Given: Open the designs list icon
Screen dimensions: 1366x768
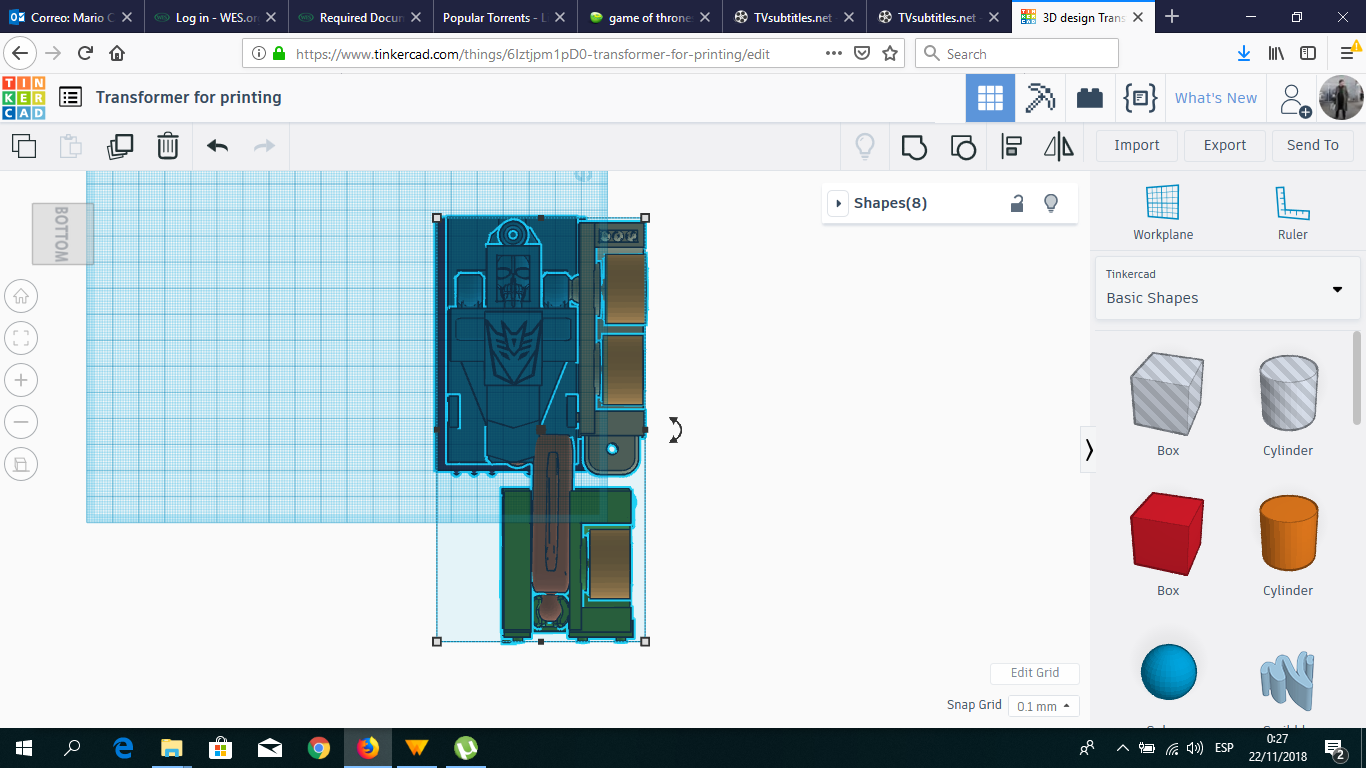Looking at the screenshot, I should pyautogui.click(x=70, y=97).
